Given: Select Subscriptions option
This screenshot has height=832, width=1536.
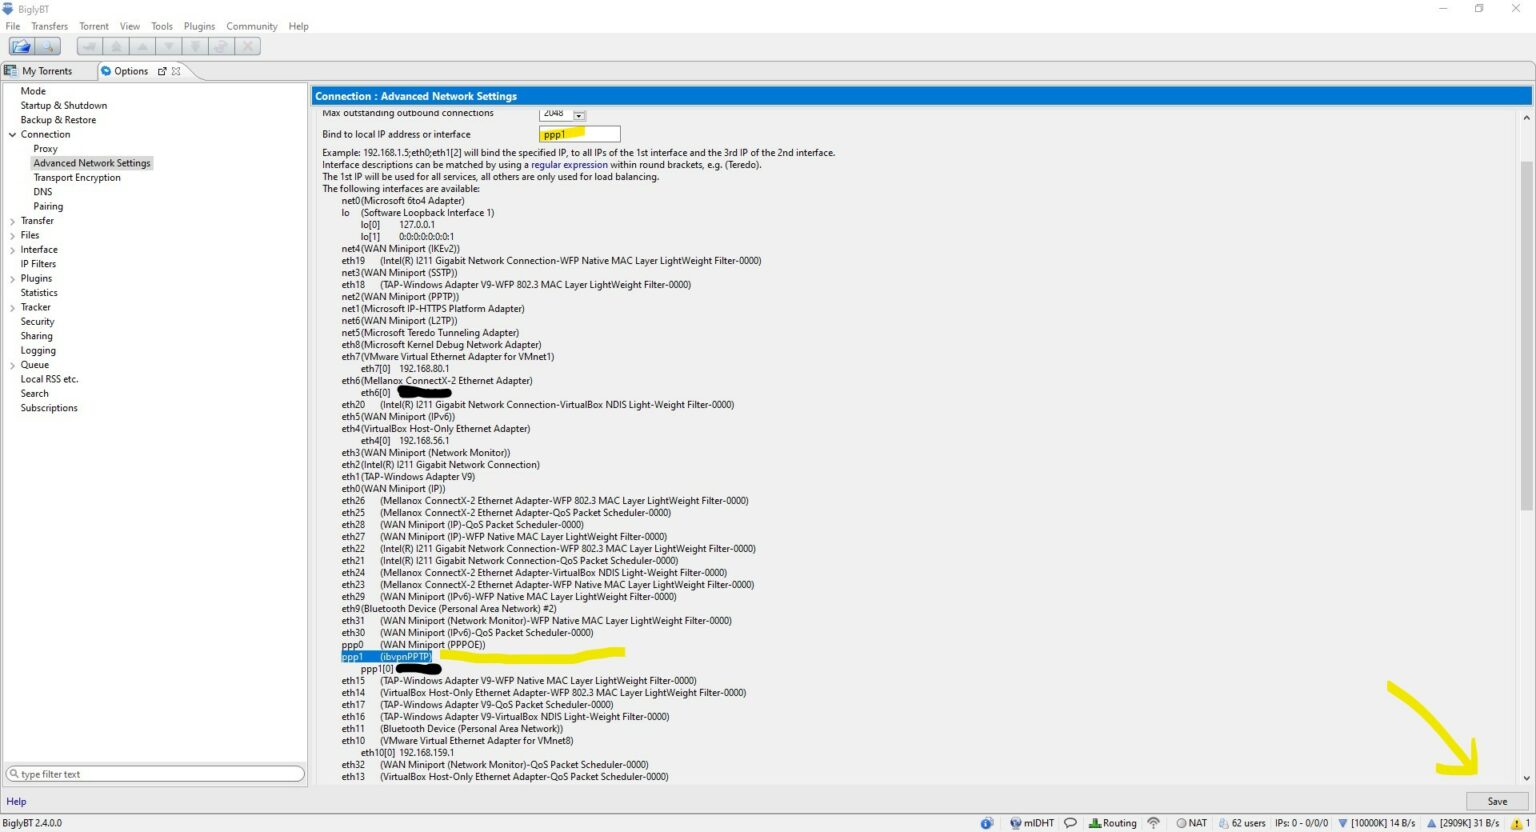Looking at the screenshot, I should pos(49,408).
